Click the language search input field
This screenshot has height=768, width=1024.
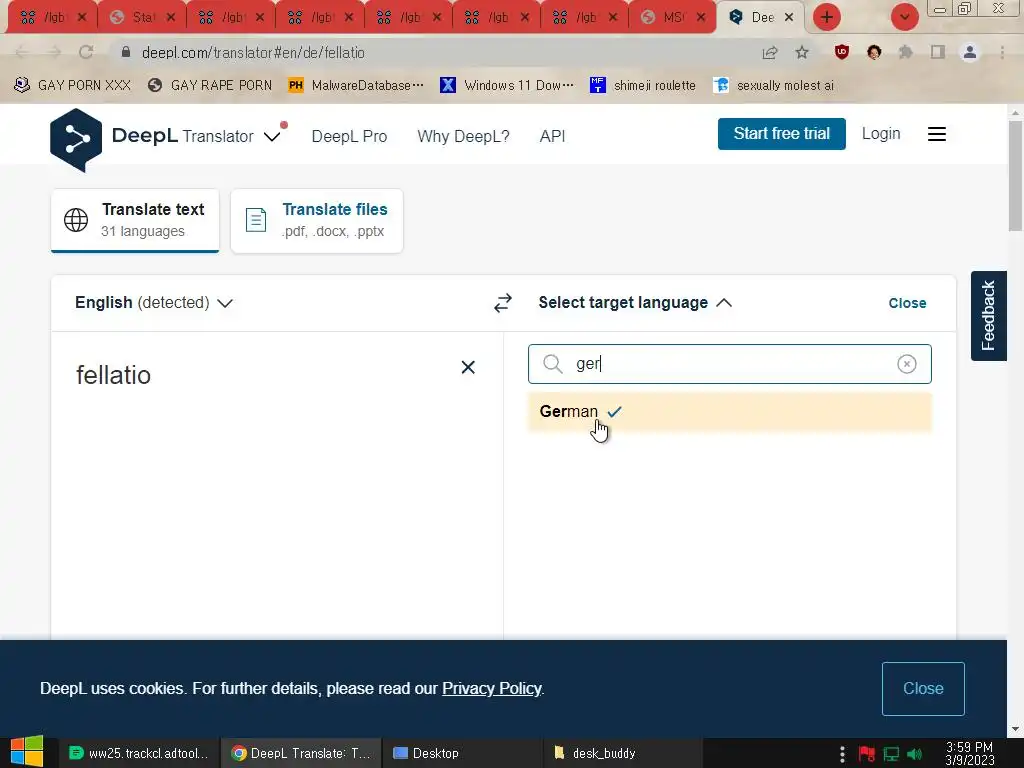click(x=729, y=364)
